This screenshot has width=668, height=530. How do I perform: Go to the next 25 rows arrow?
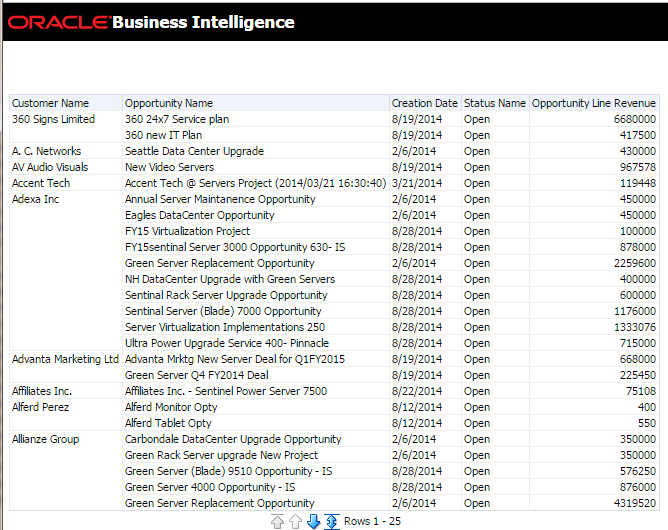314,521
